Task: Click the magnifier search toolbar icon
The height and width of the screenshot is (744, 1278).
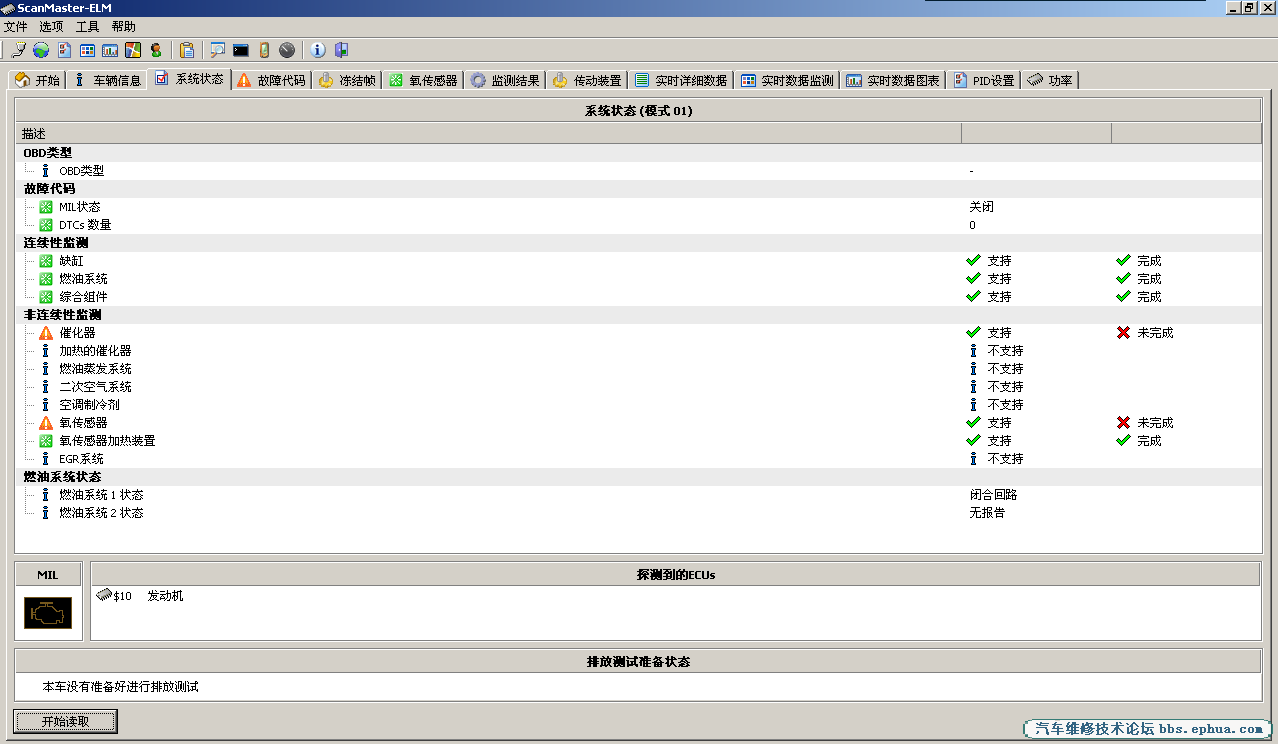Action: 217,50
